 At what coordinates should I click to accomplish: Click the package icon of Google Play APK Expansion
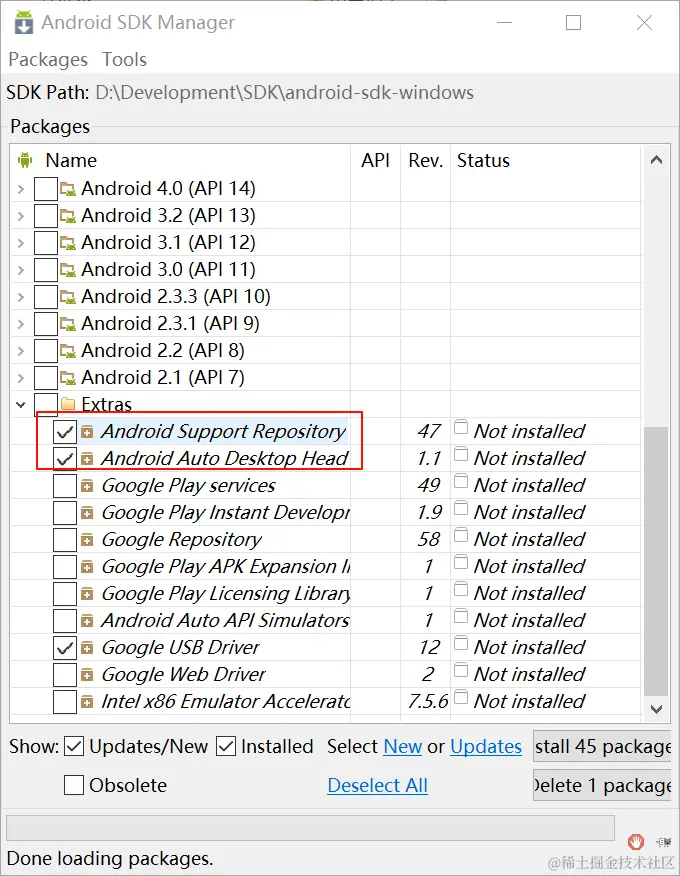pyautogui.click(x=87, y=567)
